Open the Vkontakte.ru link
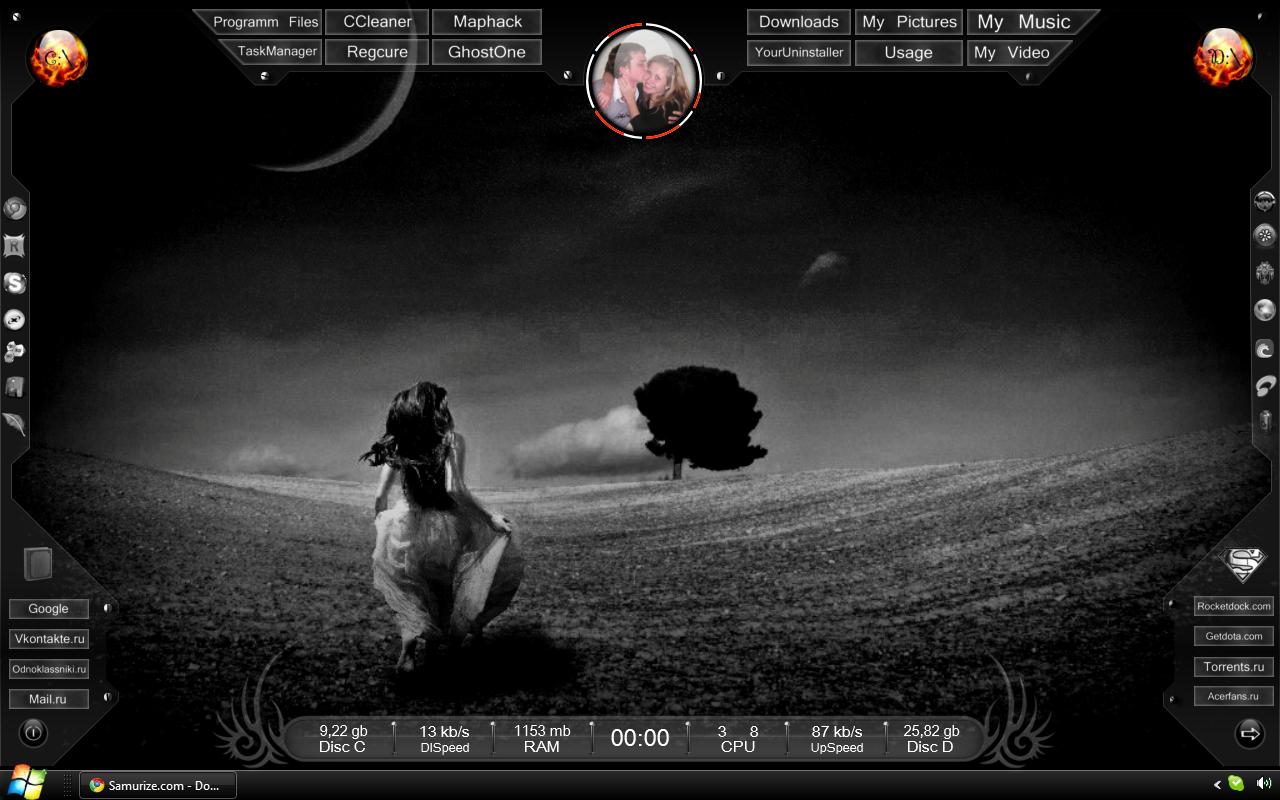This screenshot has width=1280, height=800. coord(48,639)
